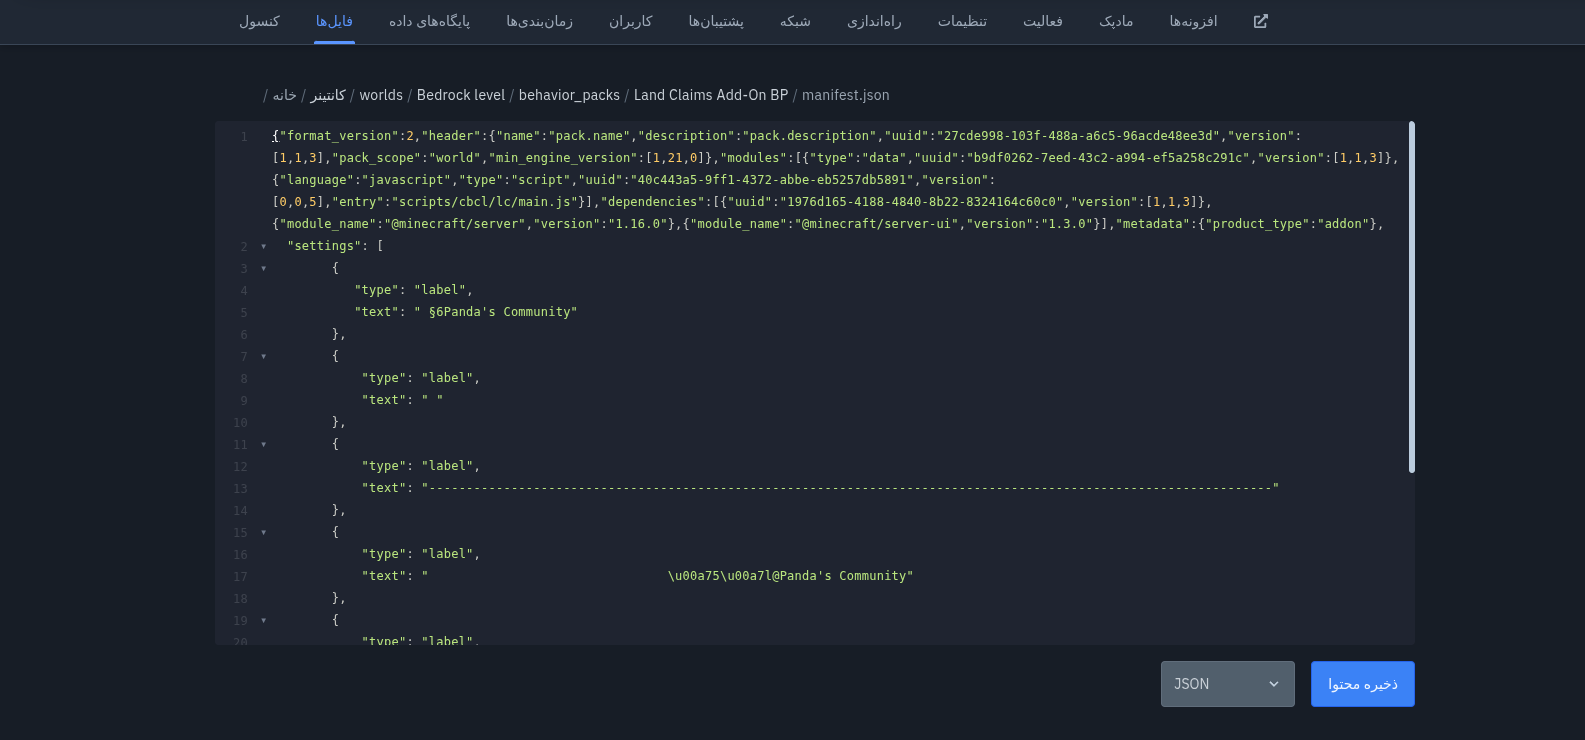The image size is (1585, 740).
Task: Open Land Claims Add-On BP breadcrumb
Action: [x=711, y=95]
